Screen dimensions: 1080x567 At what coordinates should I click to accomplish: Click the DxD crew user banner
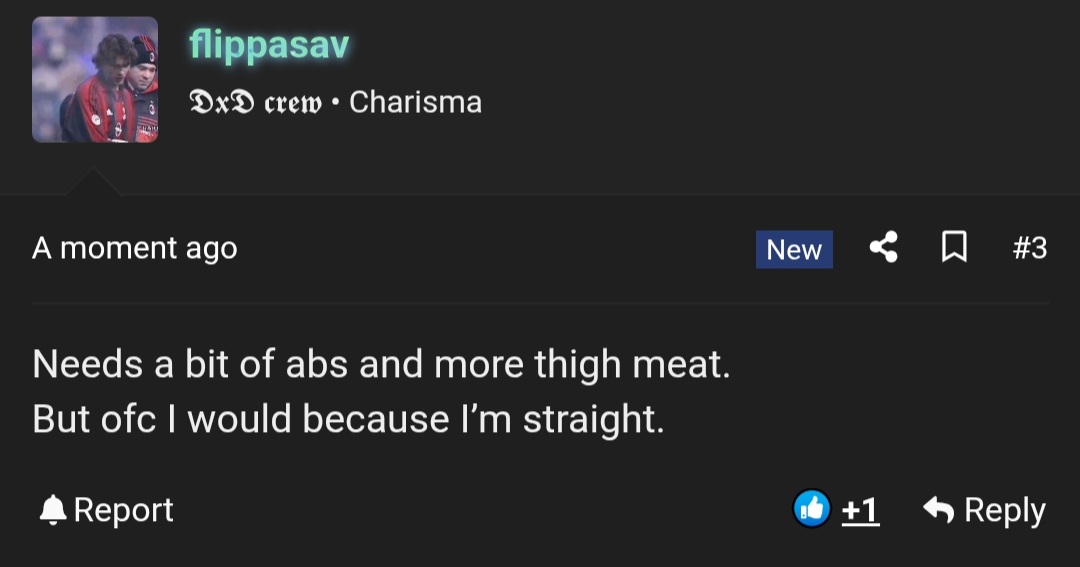[256, 103]
